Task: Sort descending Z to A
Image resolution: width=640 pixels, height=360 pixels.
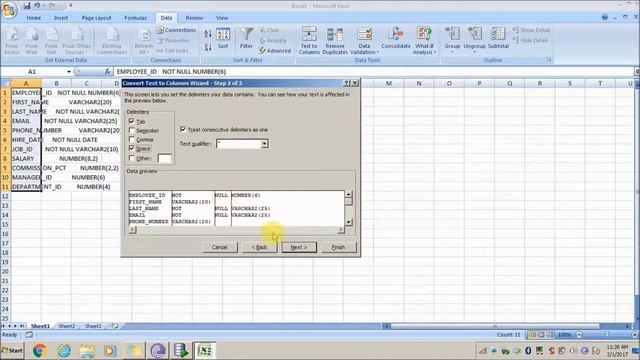Action: [208, 47]
